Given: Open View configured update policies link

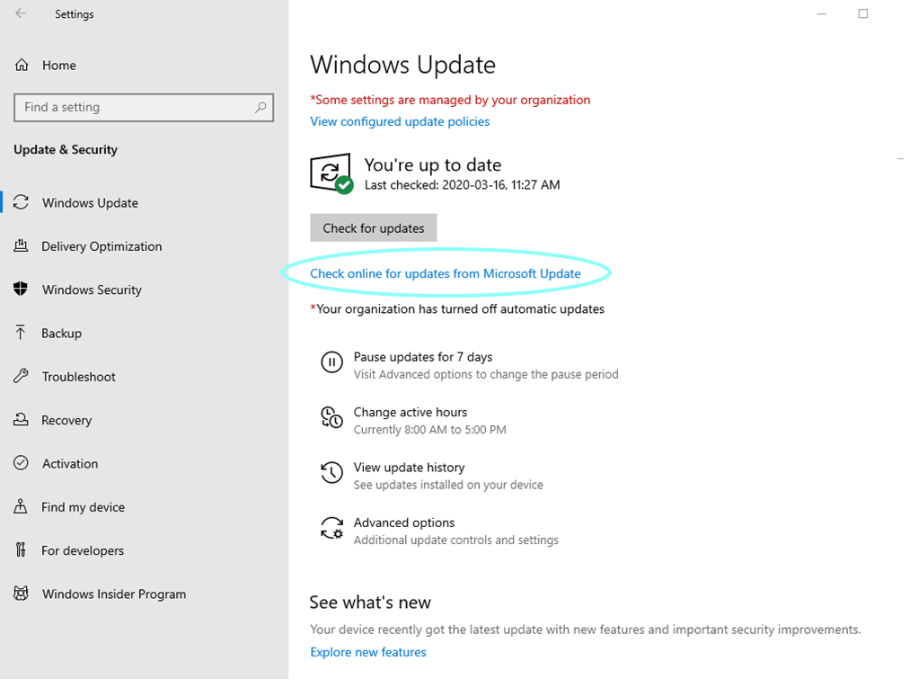Looking at the screenshot, I should (x=400, y=122).
